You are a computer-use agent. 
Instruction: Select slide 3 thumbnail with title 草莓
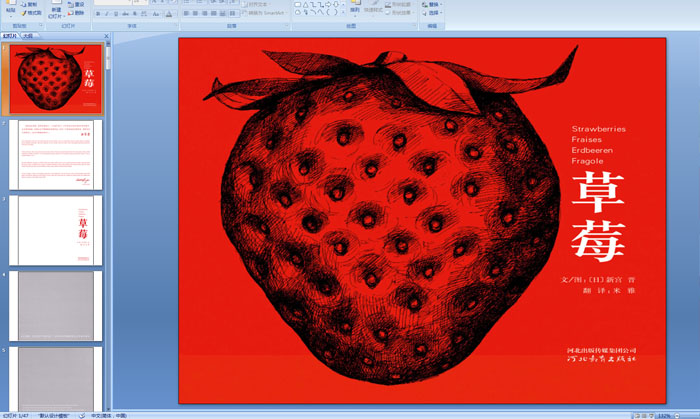56,230
